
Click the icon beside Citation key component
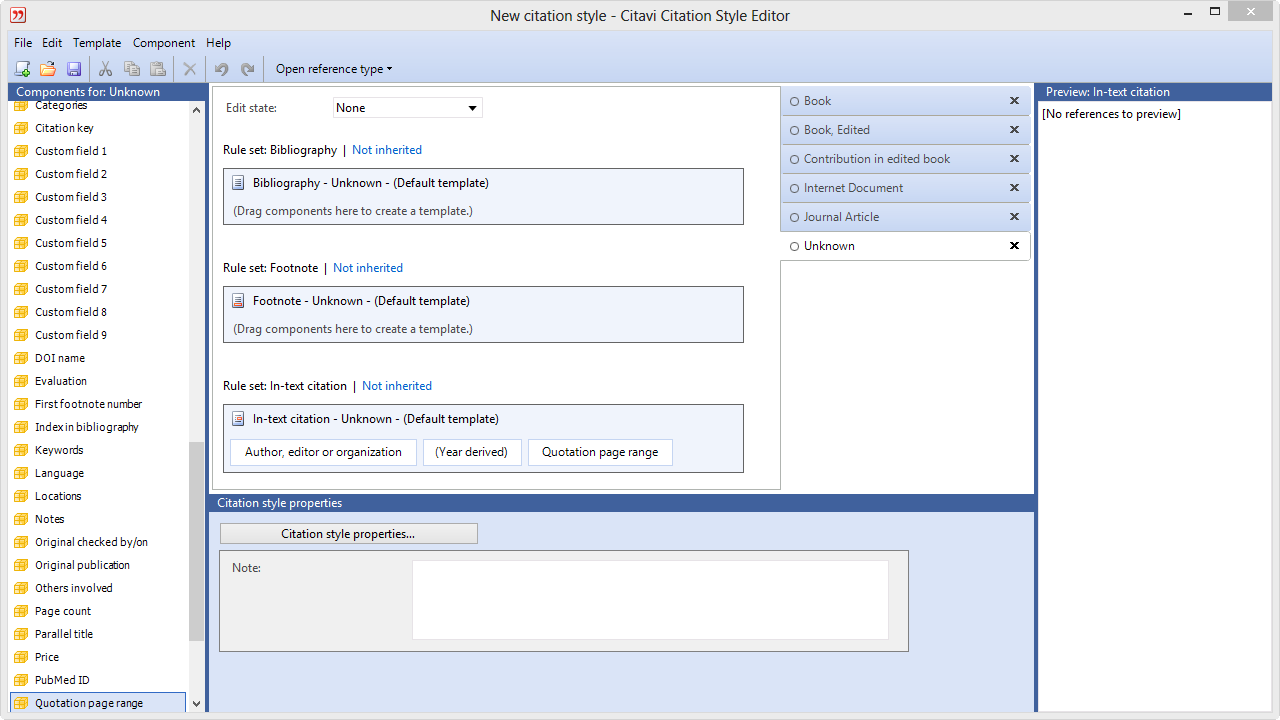click(21, 128)
